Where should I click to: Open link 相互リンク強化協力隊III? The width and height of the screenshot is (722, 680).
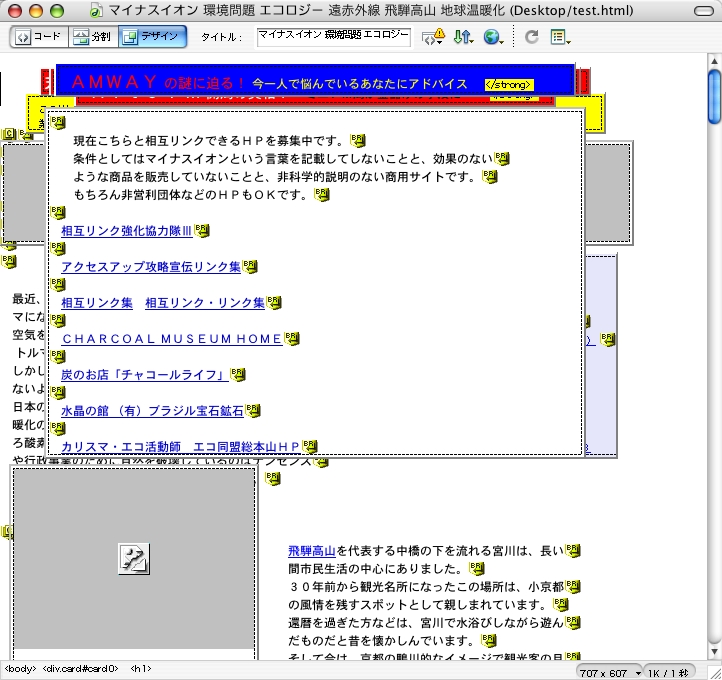126,231
